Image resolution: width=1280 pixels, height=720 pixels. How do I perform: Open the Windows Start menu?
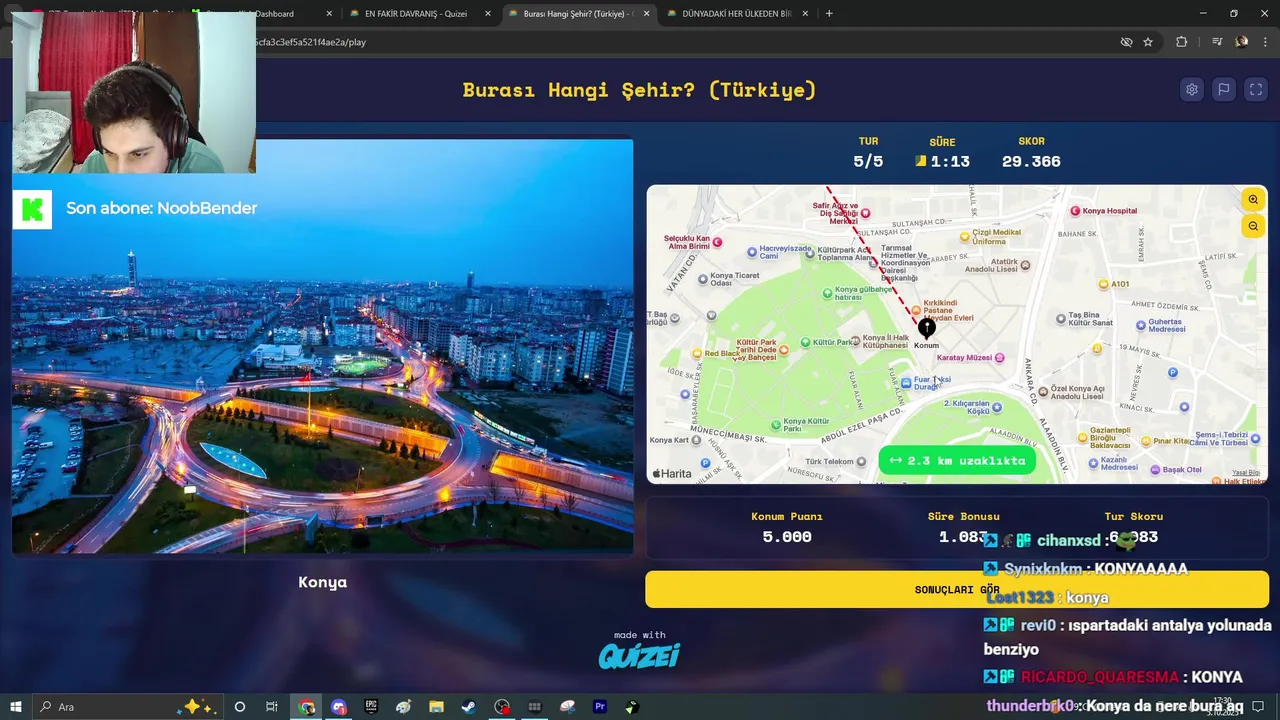tap(15, 707)
